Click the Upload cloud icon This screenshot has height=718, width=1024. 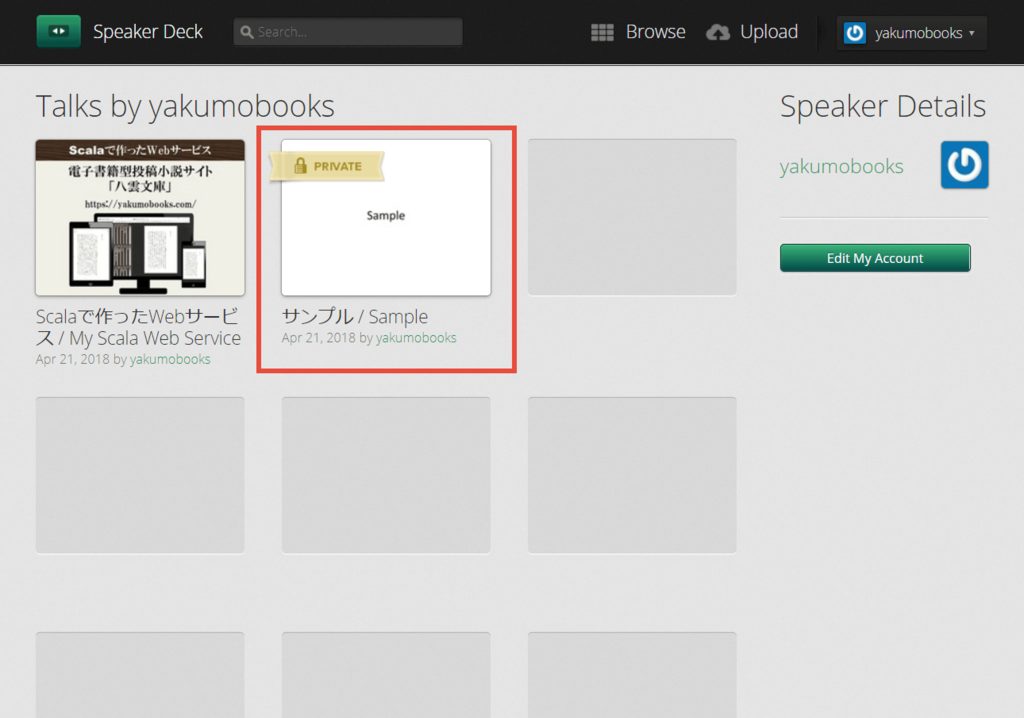pos(718,32)
